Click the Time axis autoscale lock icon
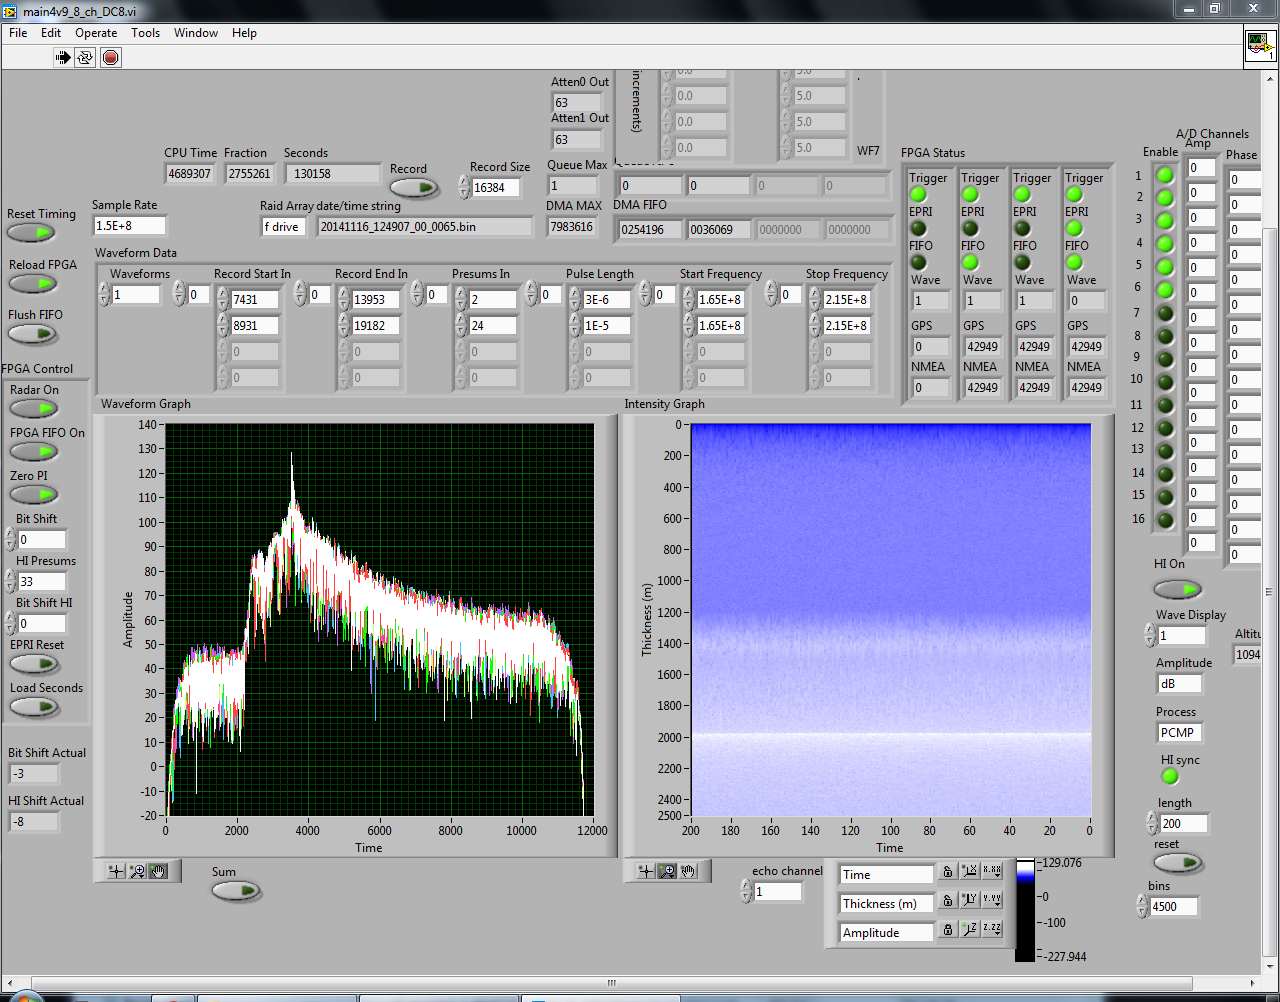 coord(947,872)
